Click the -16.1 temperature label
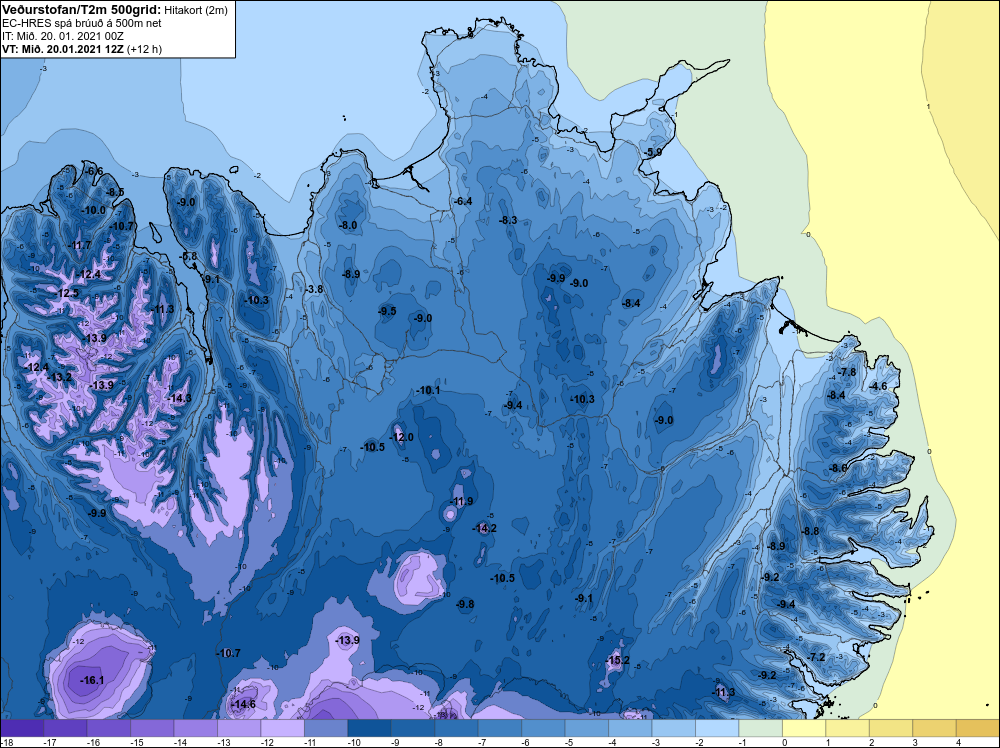This screenshot has height=748, width=1000. point(92,680)
